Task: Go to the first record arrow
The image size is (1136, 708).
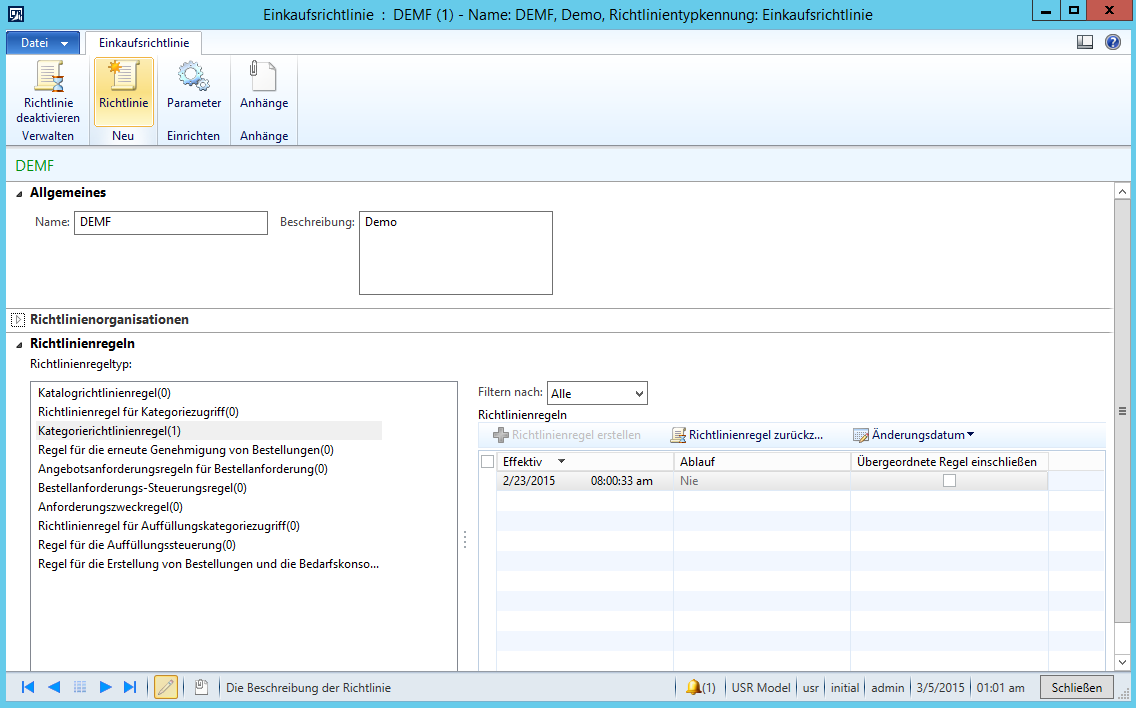Action: coord(28,687)
